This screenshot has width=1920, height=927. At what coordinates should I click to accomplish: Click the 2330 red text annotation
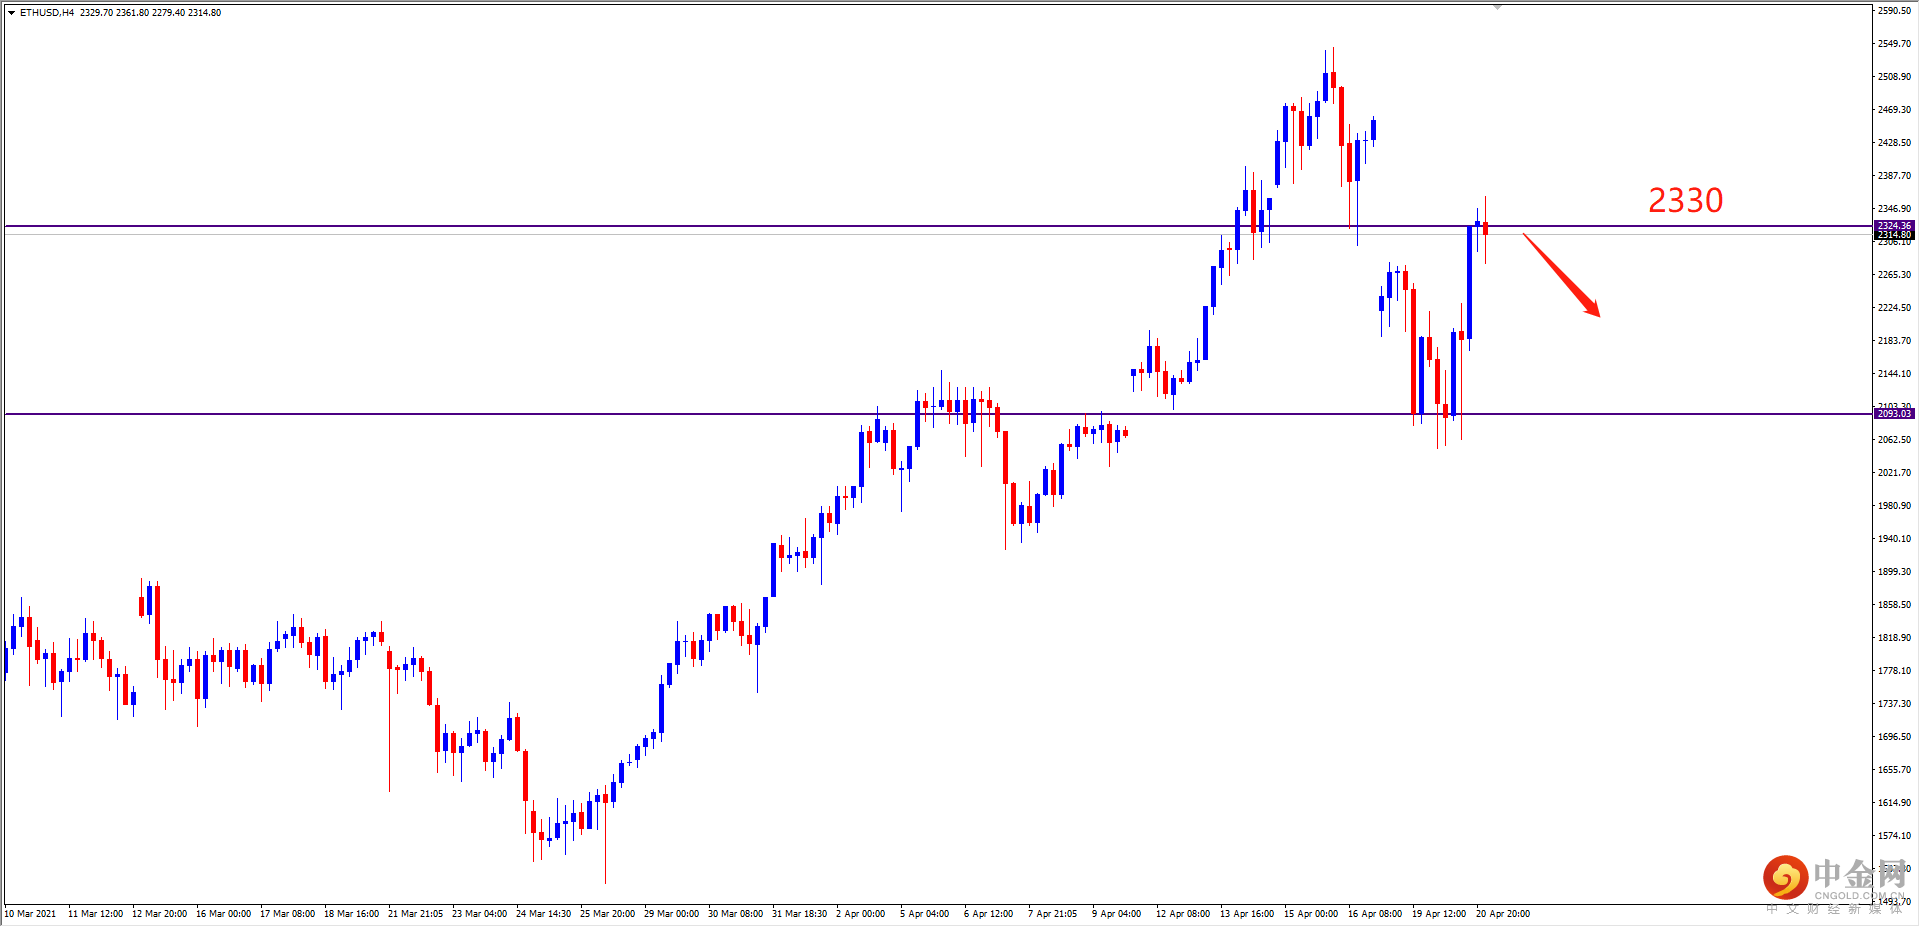click(1685, 201)
